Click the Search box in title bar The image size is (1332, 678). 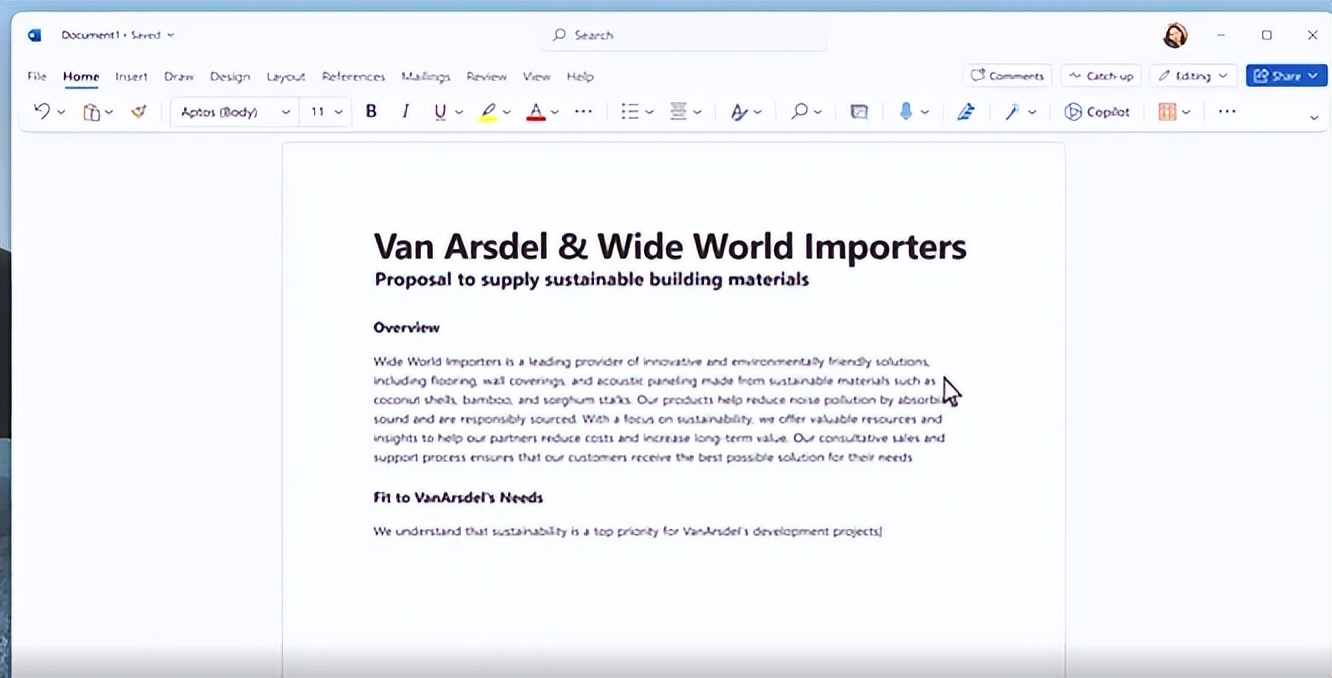[x=687, y=35]
